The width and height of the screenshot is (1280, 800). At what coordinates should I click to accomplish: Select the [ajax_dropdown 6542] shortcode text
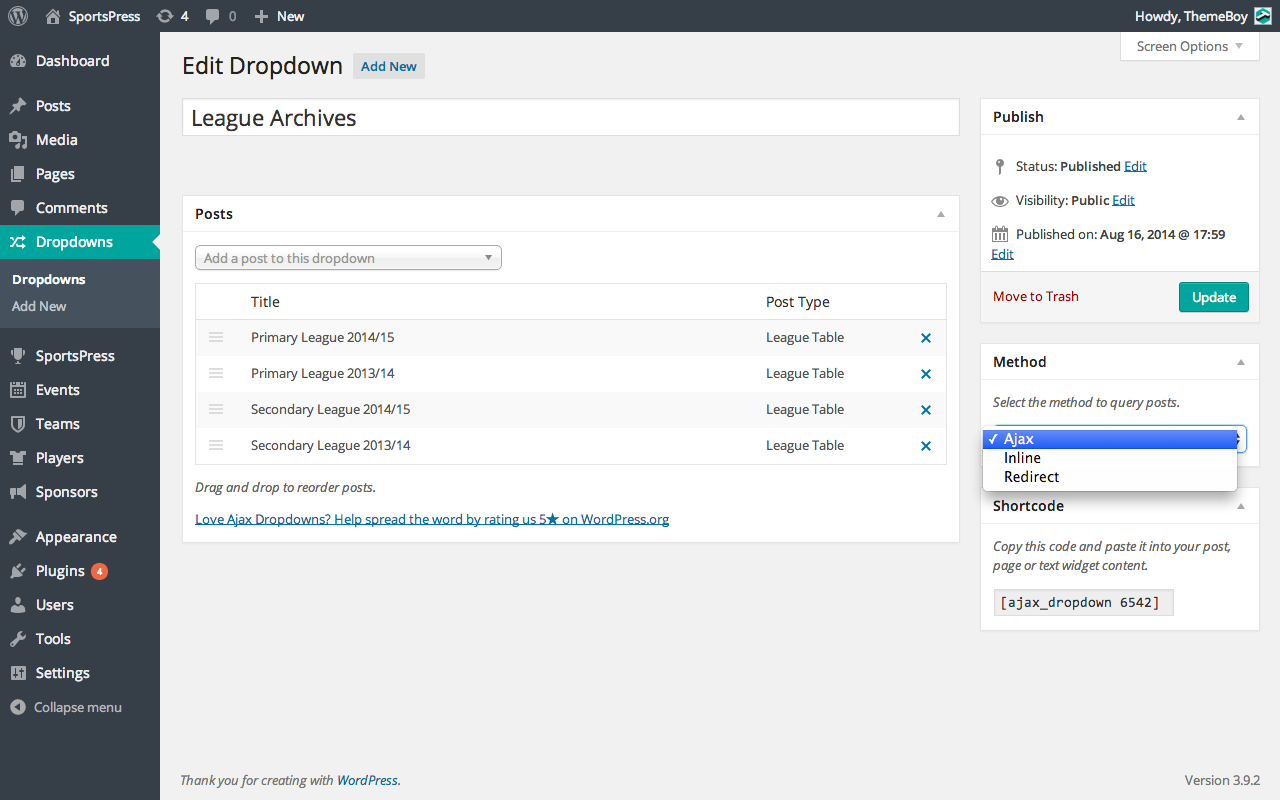coord(1083,603)
